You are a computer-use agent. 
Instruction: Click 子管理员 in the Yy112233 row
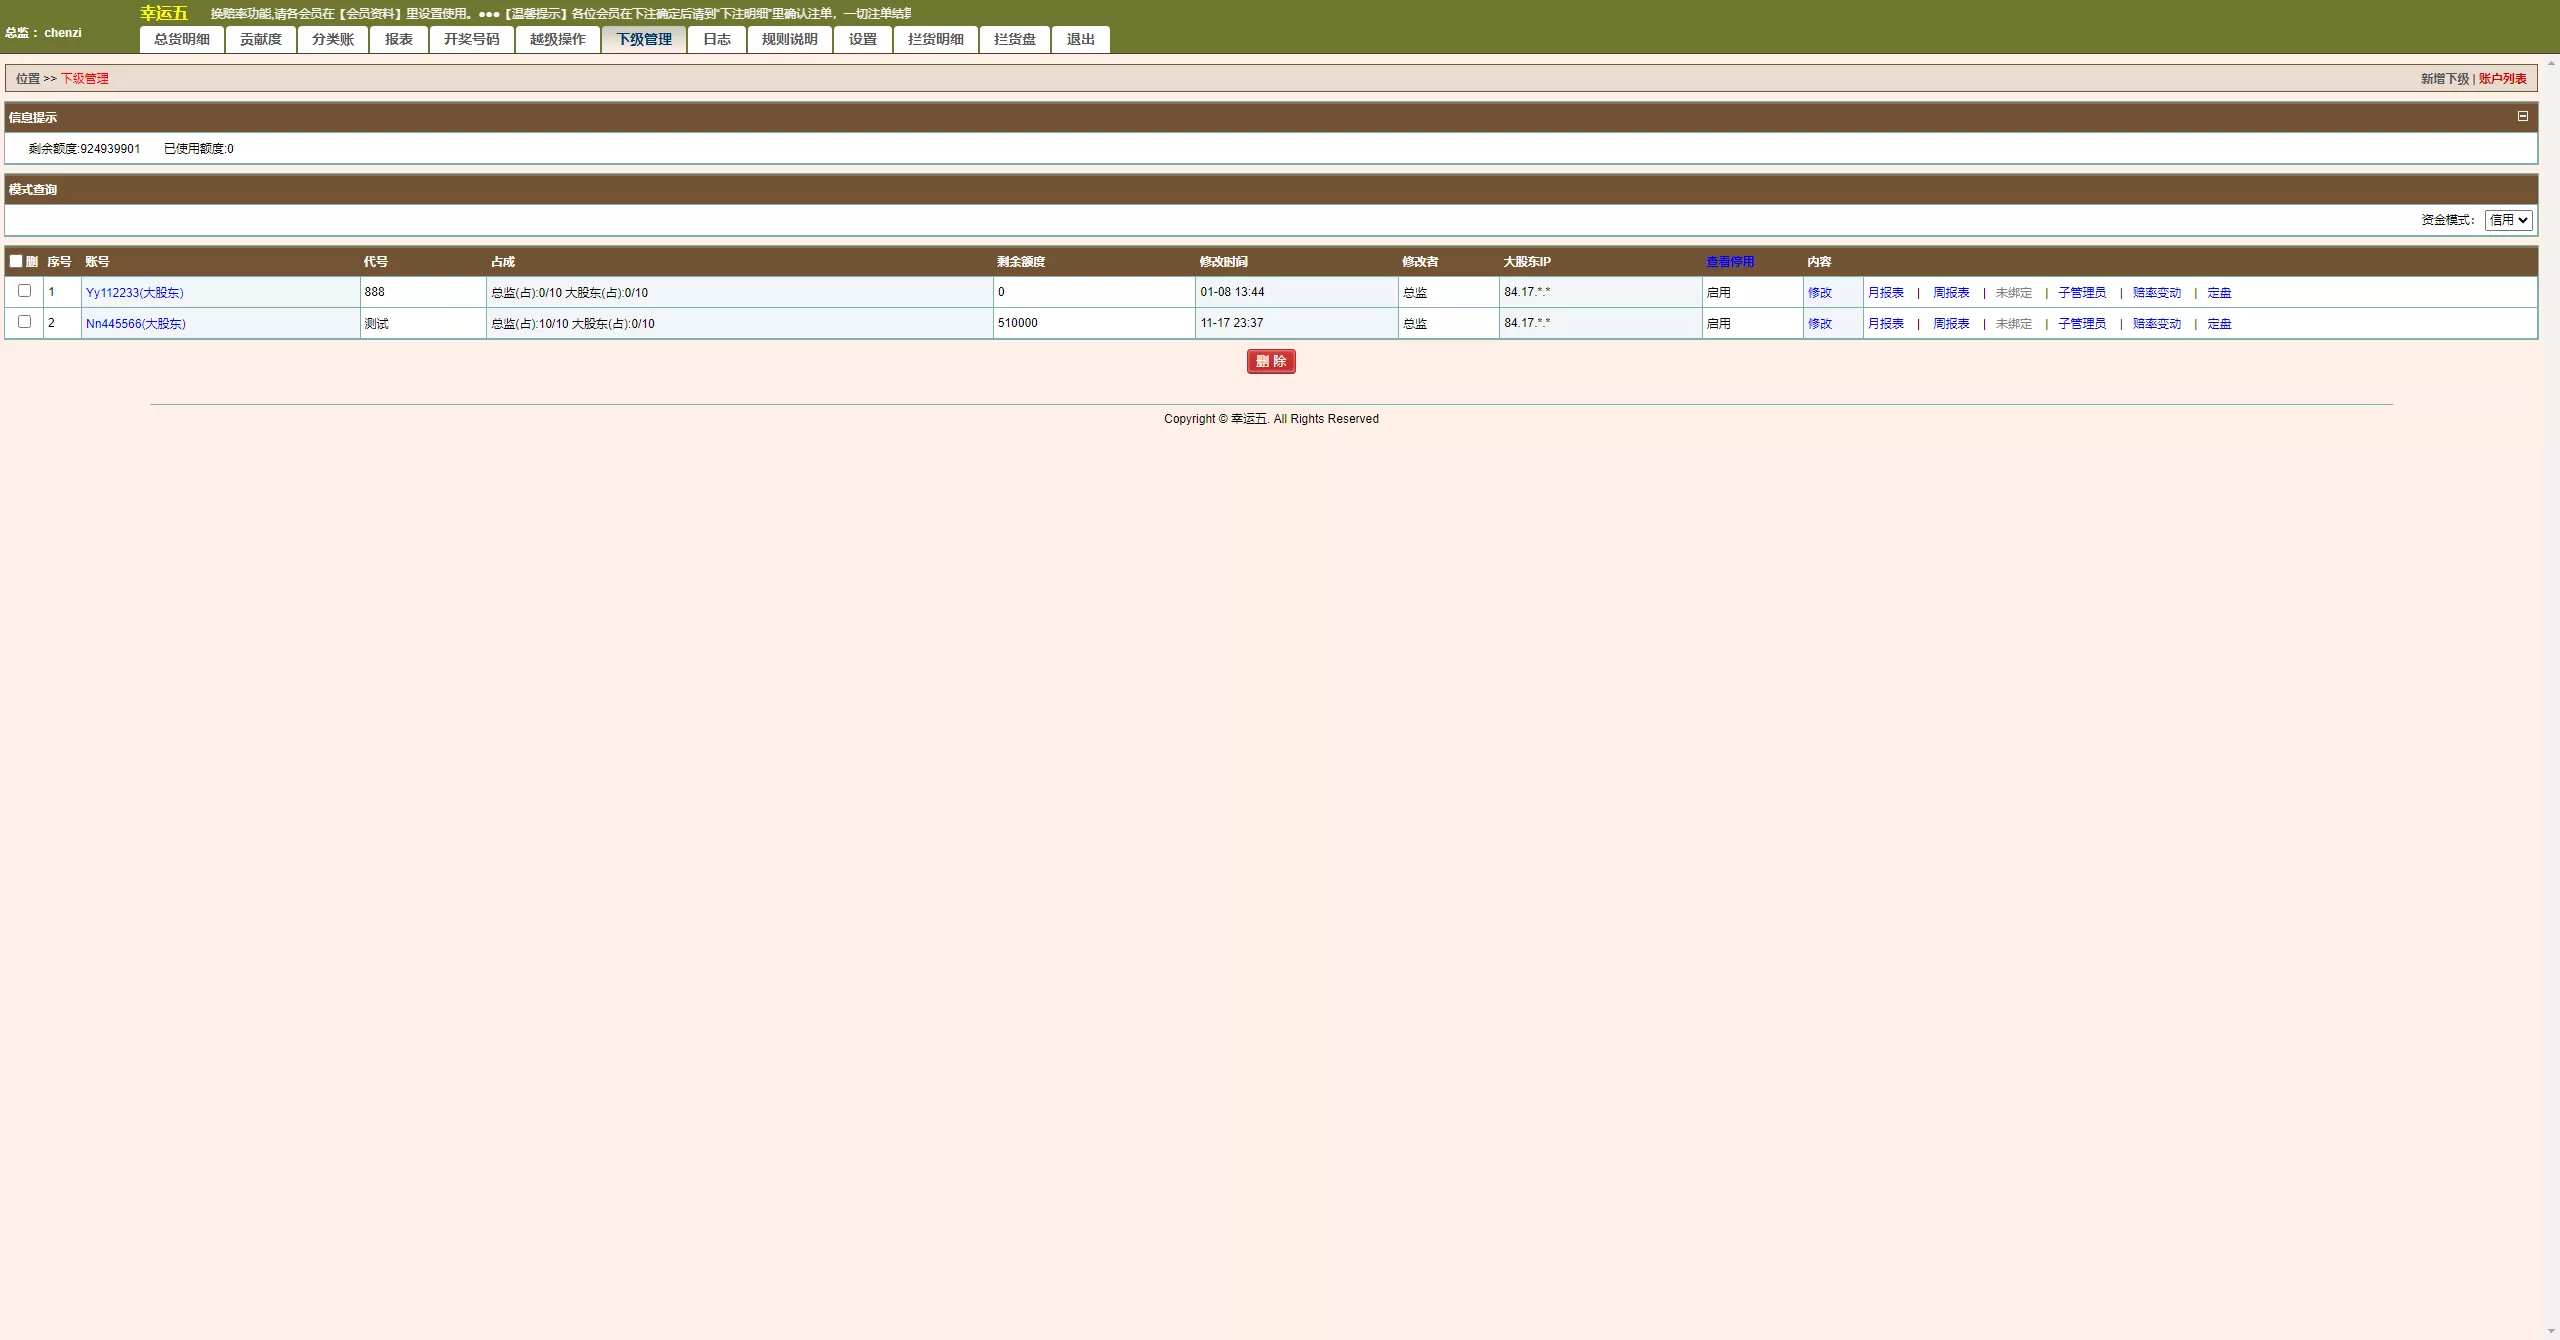[x=2081, y=293]
